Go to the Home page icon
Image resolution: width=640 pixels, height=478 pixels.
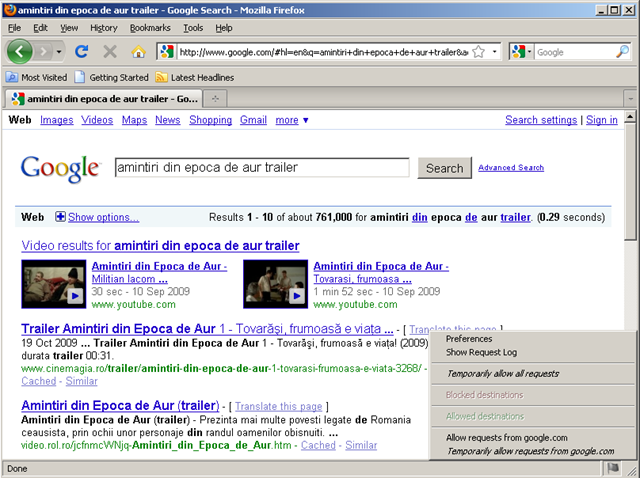(138, 52)
